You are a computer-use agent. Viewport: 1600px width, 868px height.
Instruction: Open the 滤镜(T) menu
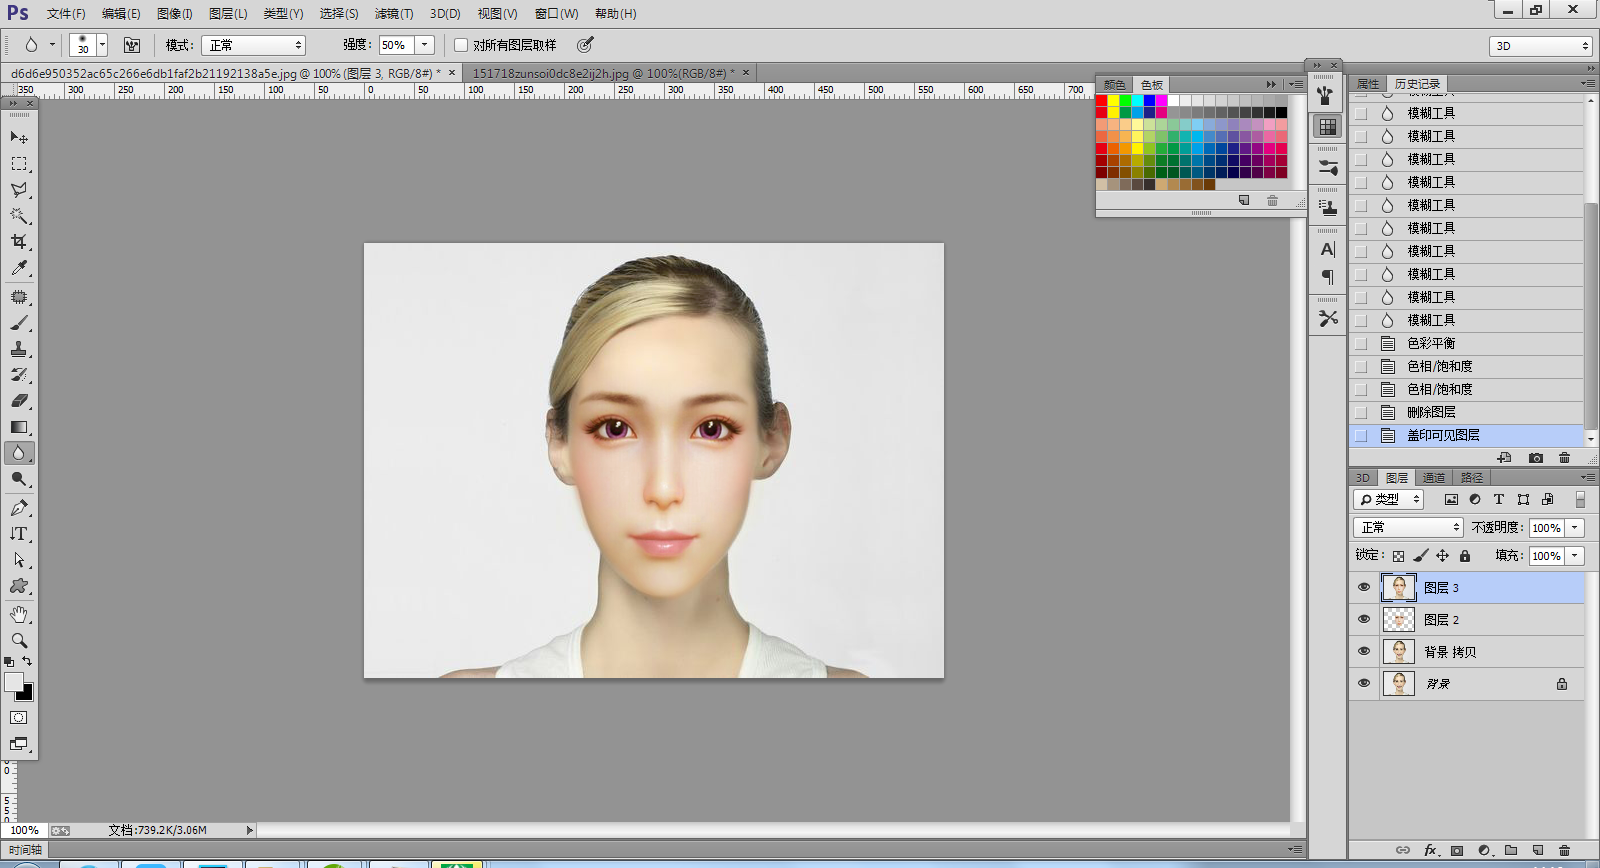tap(393, 14)
